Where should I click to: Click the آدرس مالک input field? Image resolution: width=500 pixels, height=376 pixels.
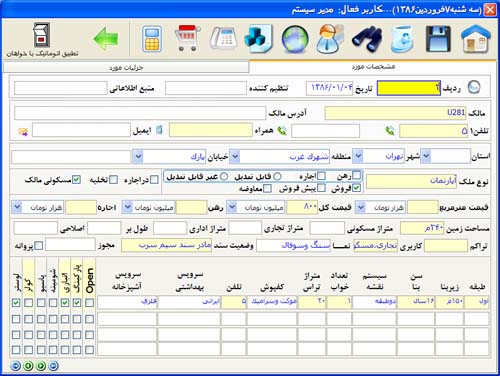point(140,113)
